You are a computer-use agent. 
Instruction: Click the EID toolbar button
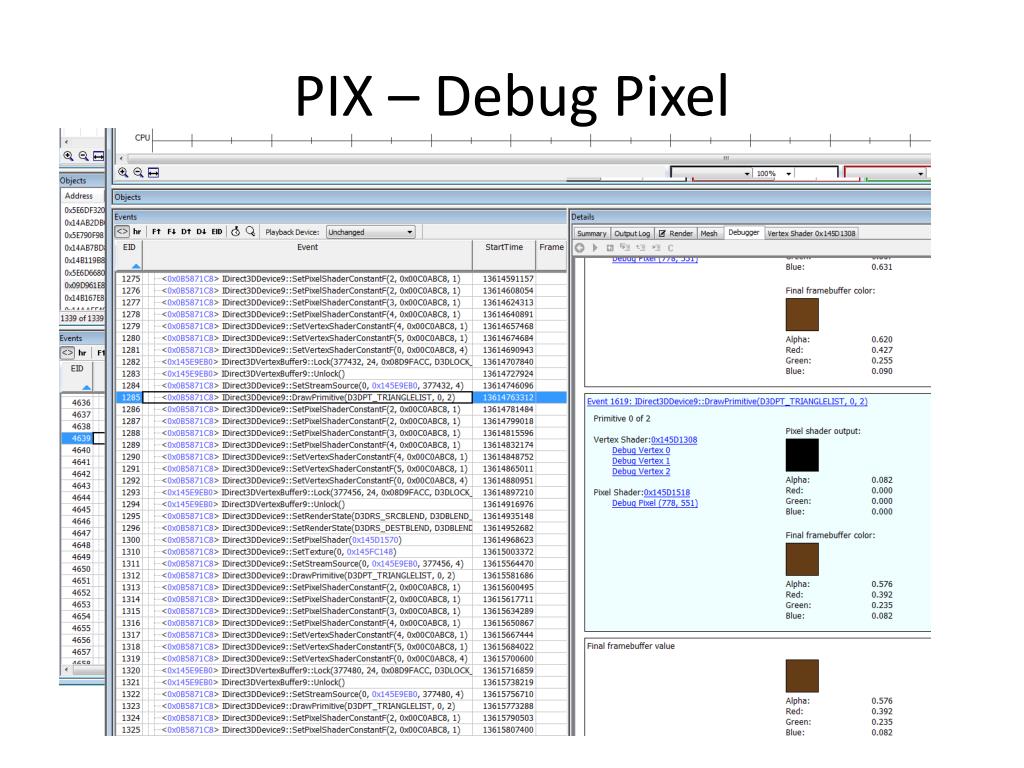217,232
